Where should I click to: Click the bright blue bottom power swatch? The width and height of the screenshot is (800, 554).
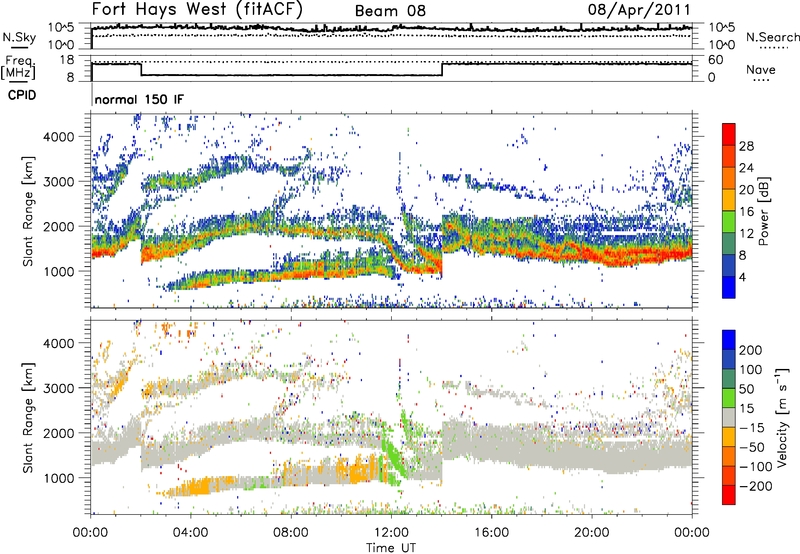[x=729, y=287]
